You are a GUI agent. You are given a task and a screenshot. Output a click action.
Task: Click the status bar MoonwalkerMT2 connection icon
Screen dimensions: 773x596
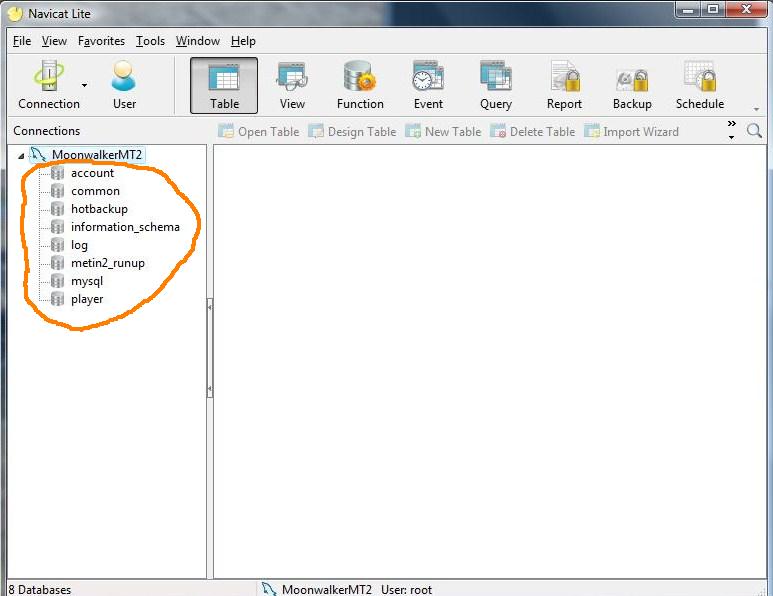pos(269,589)
